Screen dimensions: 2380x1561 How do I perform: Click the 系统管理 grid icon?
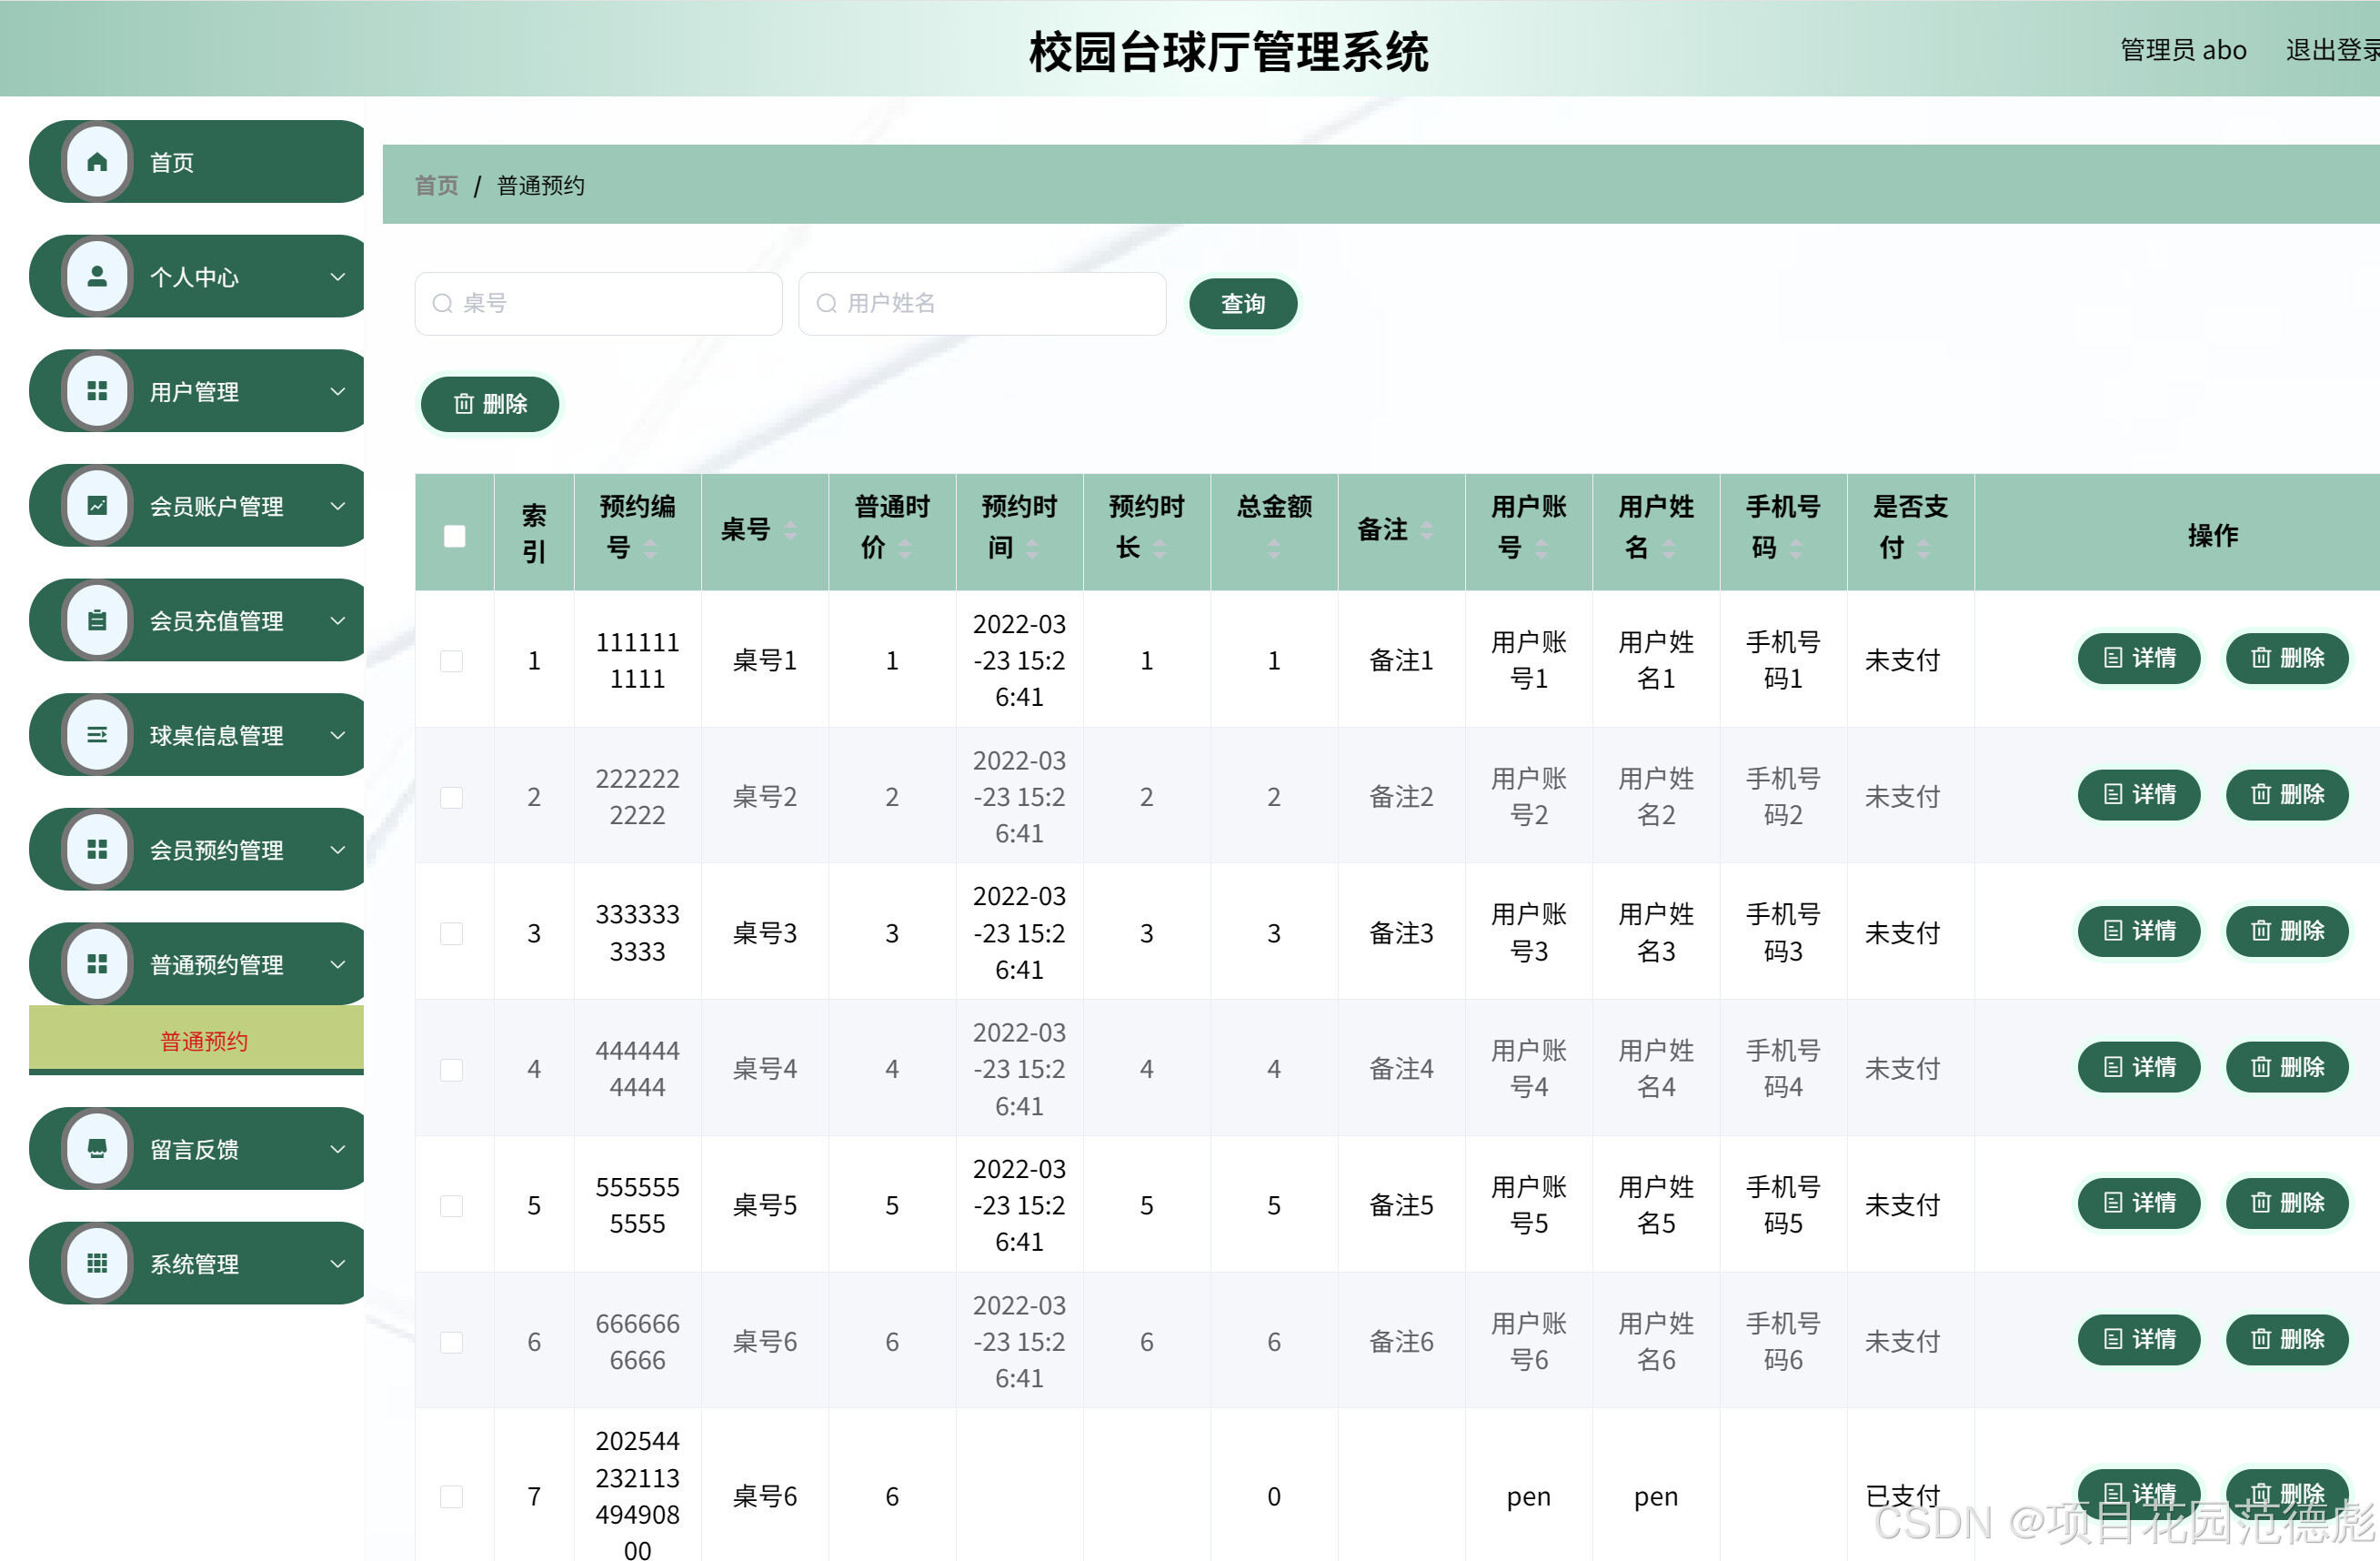pyautogui.click(x=96, y=1262)
